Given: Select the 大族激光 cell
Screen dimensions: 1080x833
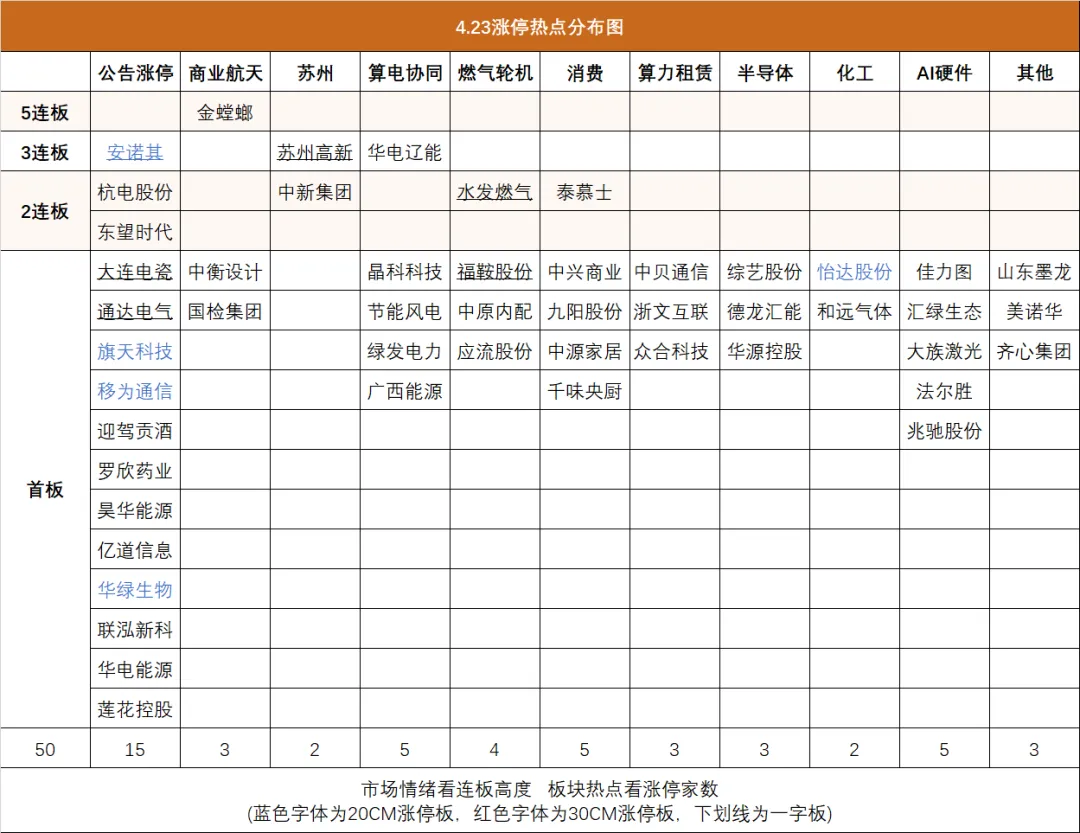Looking at the screenshot, I should coord(944,352).
